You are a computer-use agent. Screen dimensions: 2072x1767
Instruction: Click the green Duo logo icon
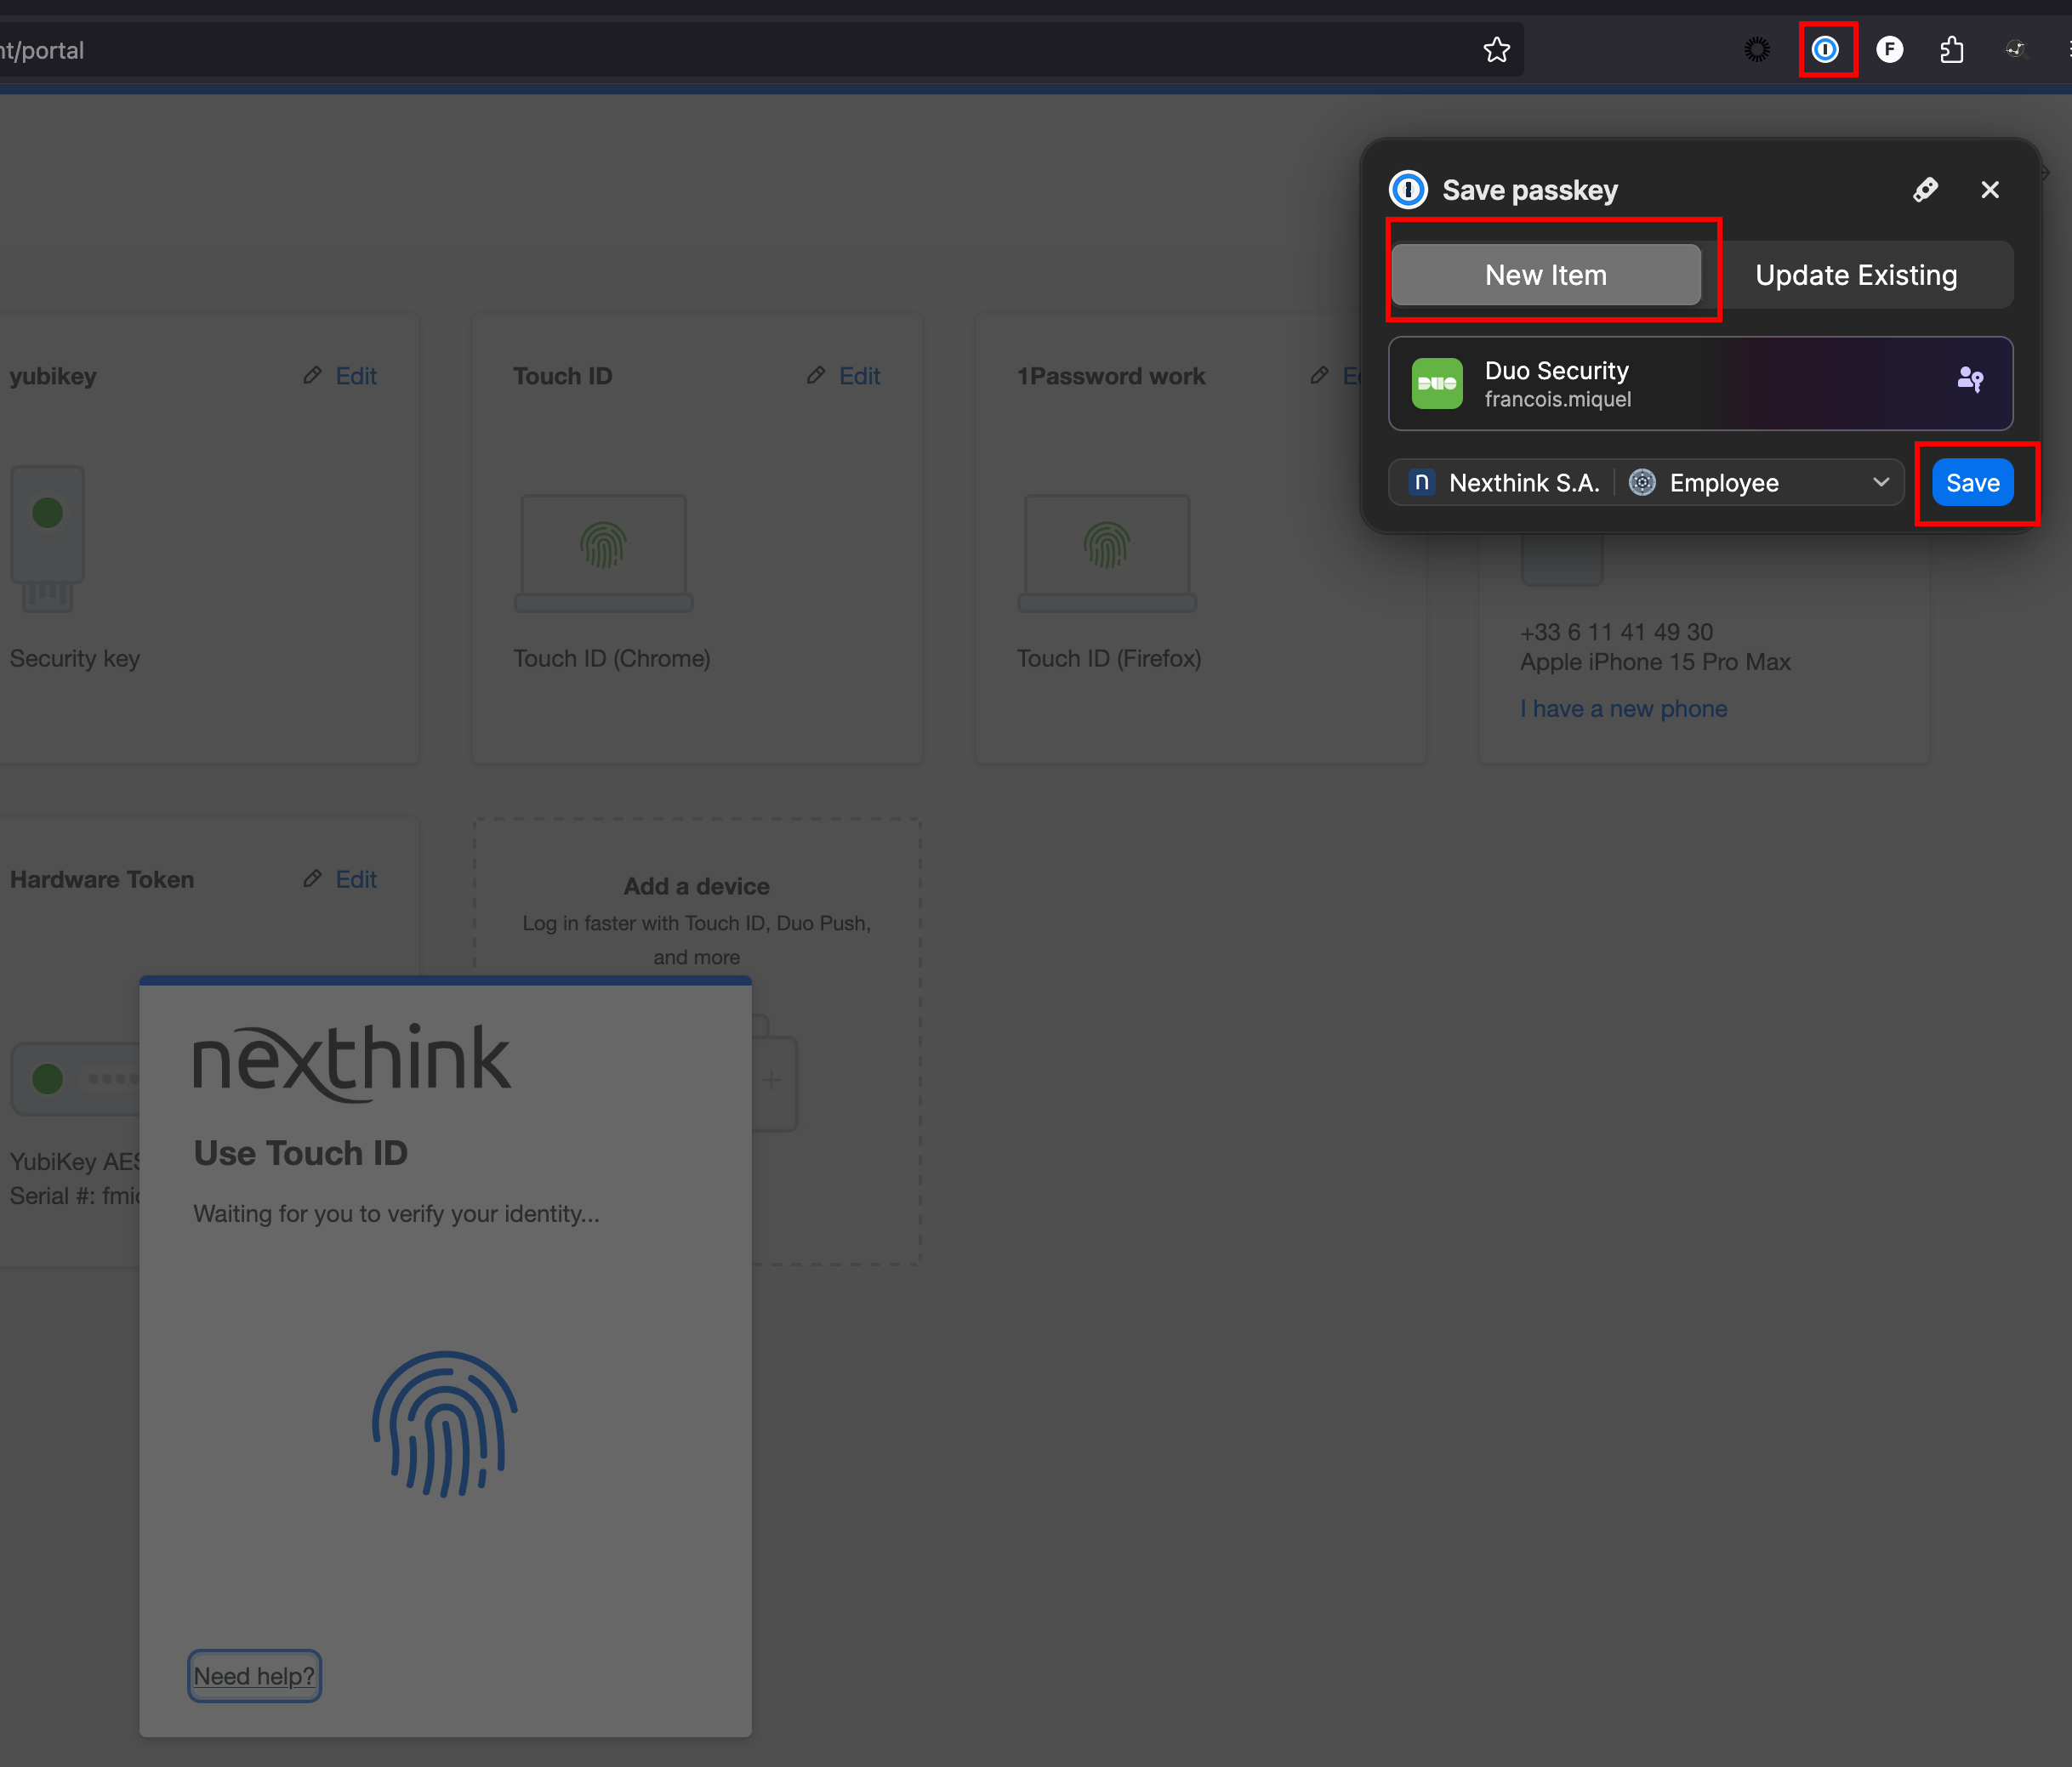1437,383
